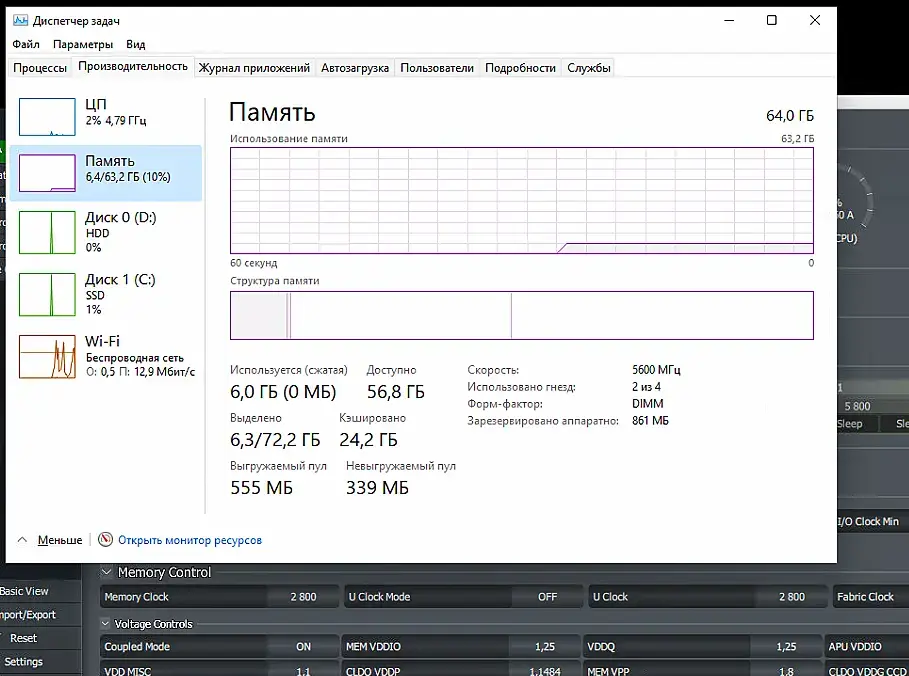Collapse the Memory Control section
The height and width of the screenshot is (676, 909).
coord(106,572)
